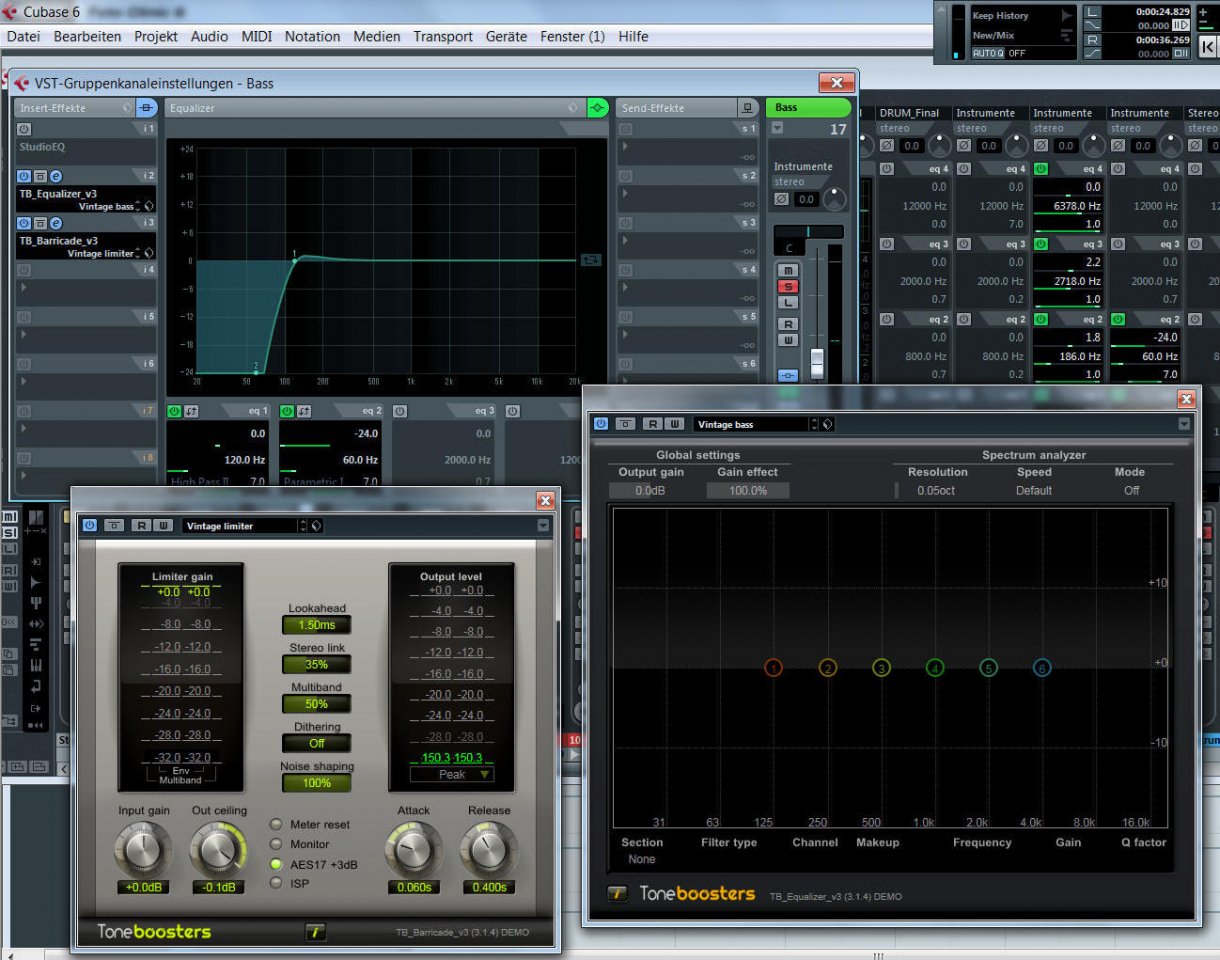
Task: Open the Bearbeiten menu
Action: pyautogui.click(x=87, y=36)
